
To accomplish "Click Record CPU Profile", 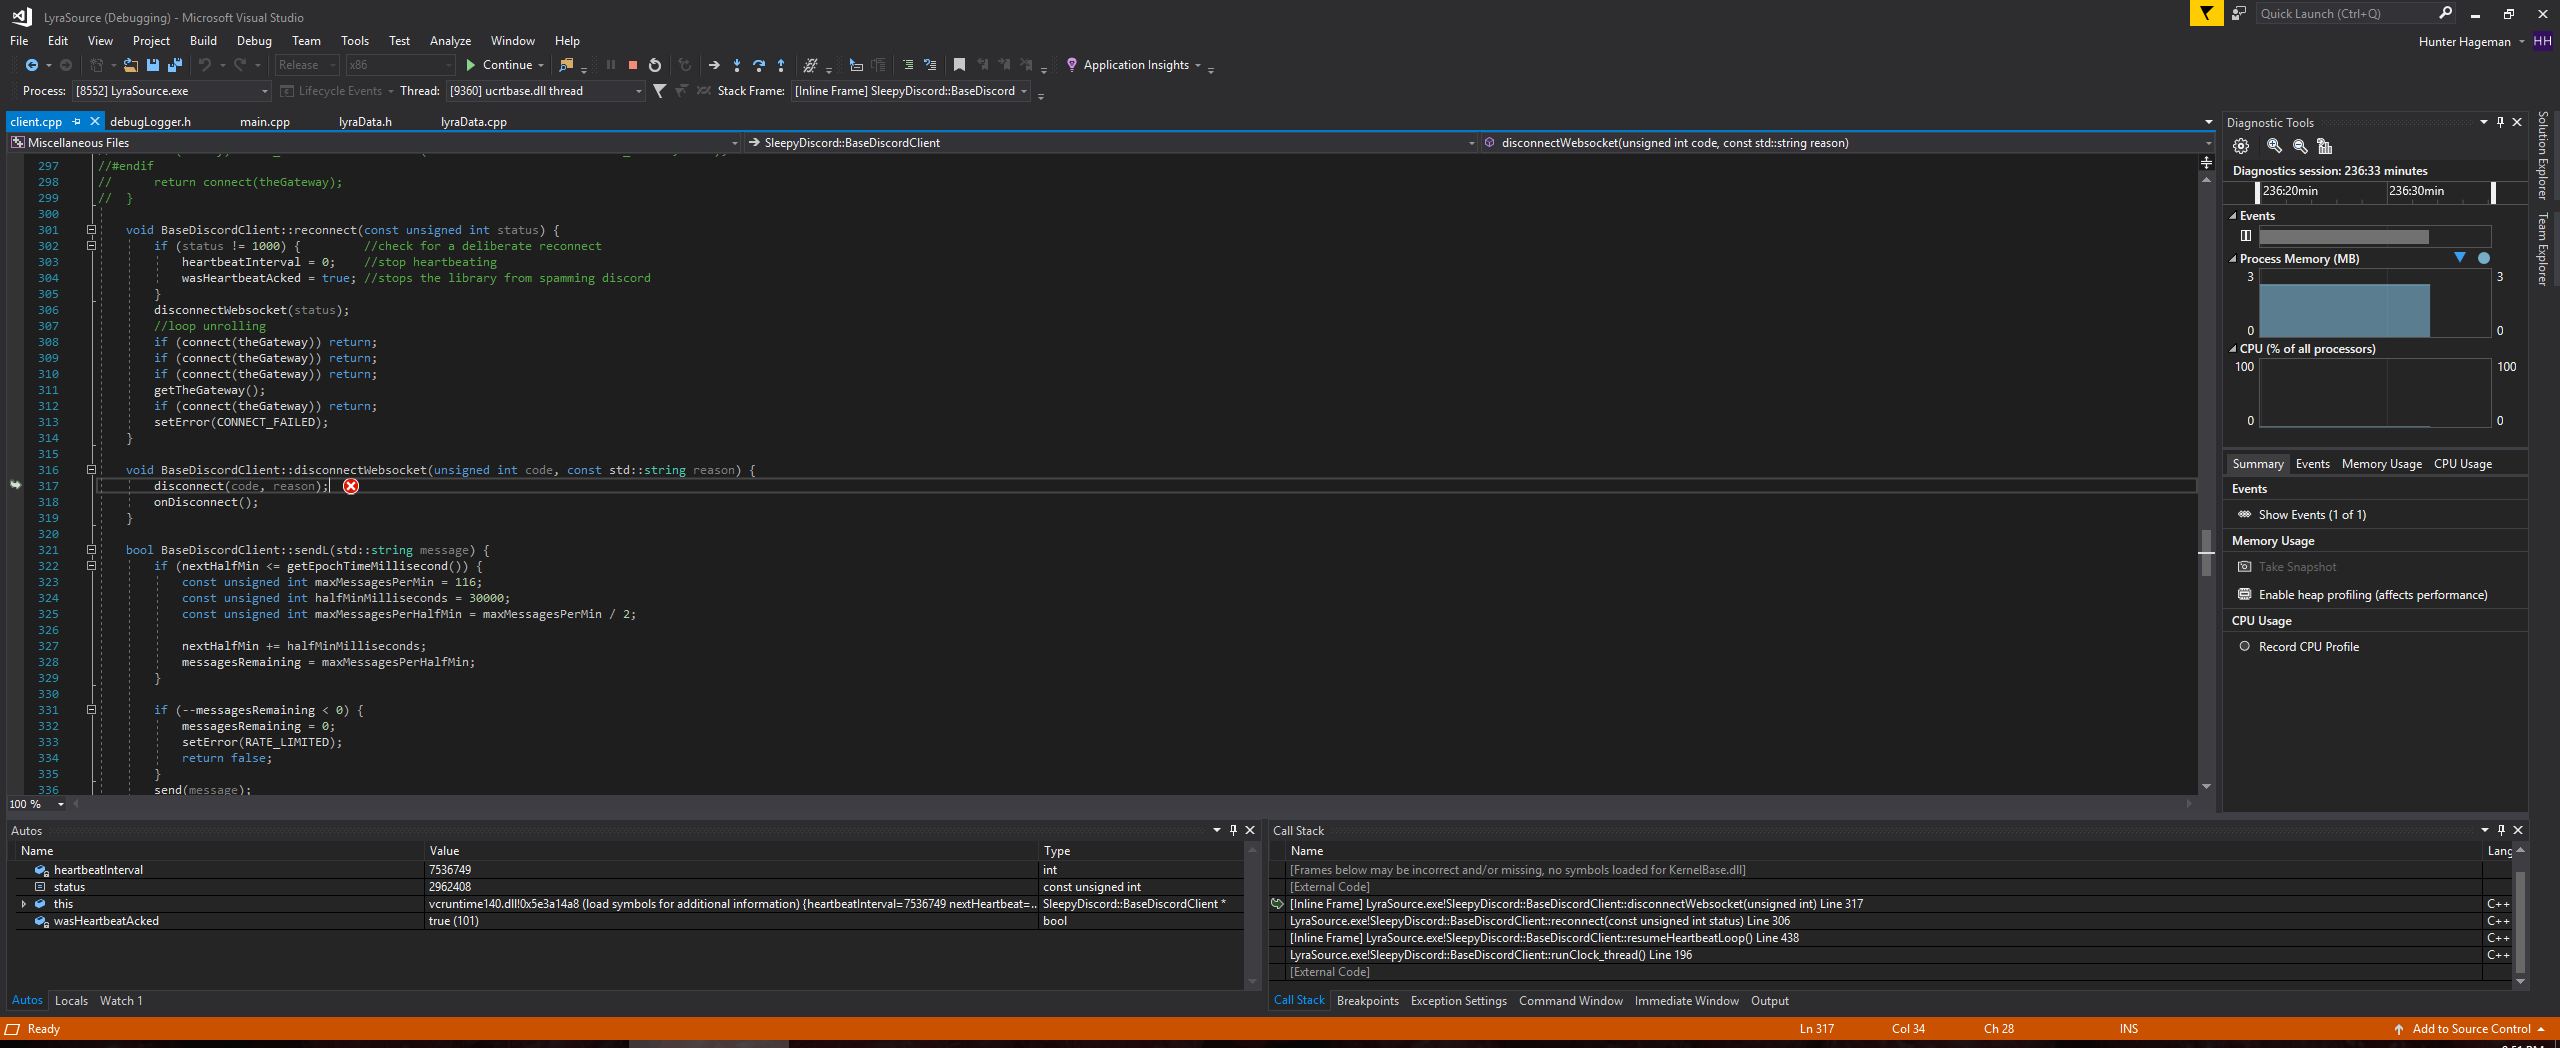I will coord(2305,646).
